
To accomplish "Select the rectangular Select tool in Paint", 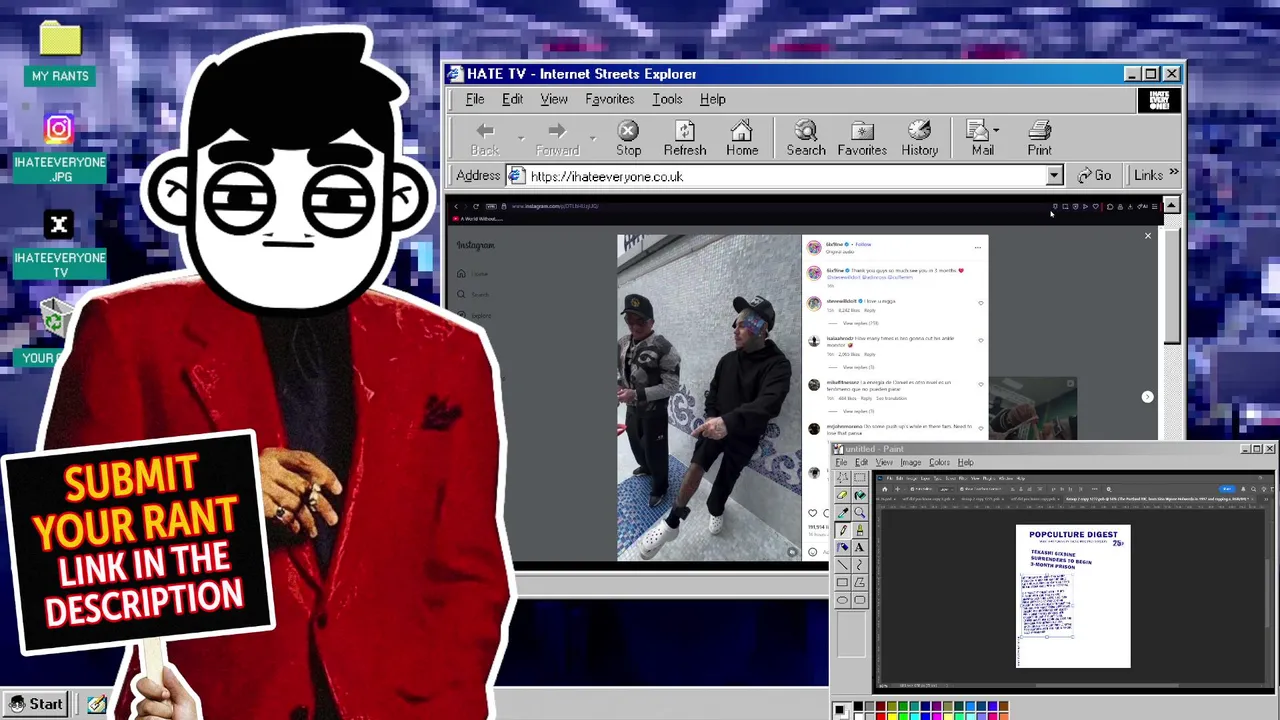I will point(860,477).
